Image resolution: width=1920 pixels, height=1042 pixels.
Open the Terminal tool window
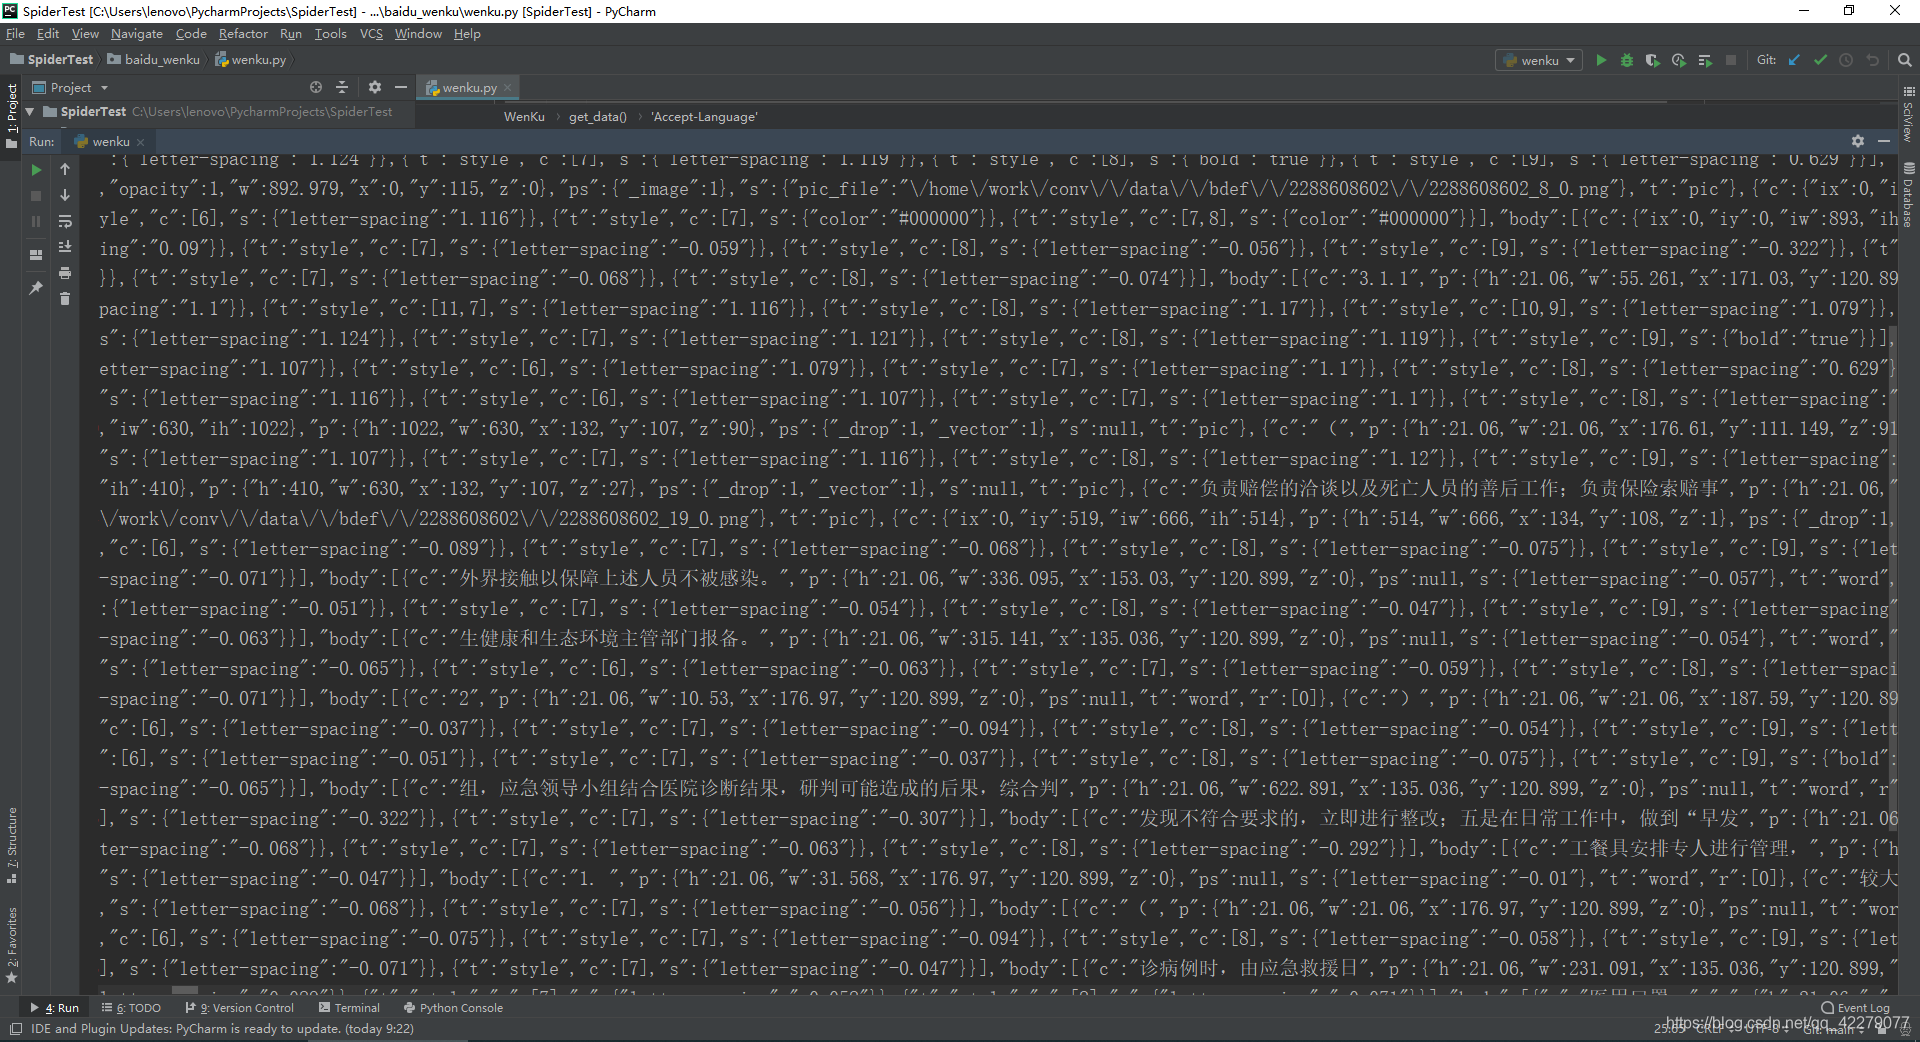350,1008
